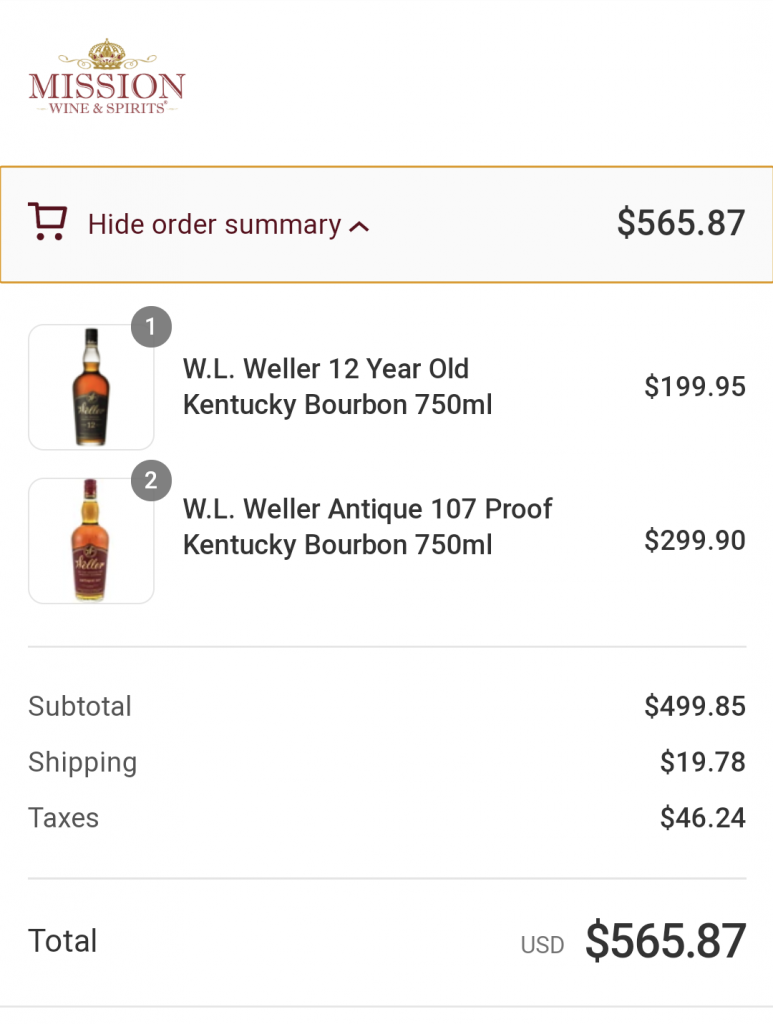Click quantity badge 1 on Weller 12 Year
Screen dimensions: 773x1024
(151, 327)
